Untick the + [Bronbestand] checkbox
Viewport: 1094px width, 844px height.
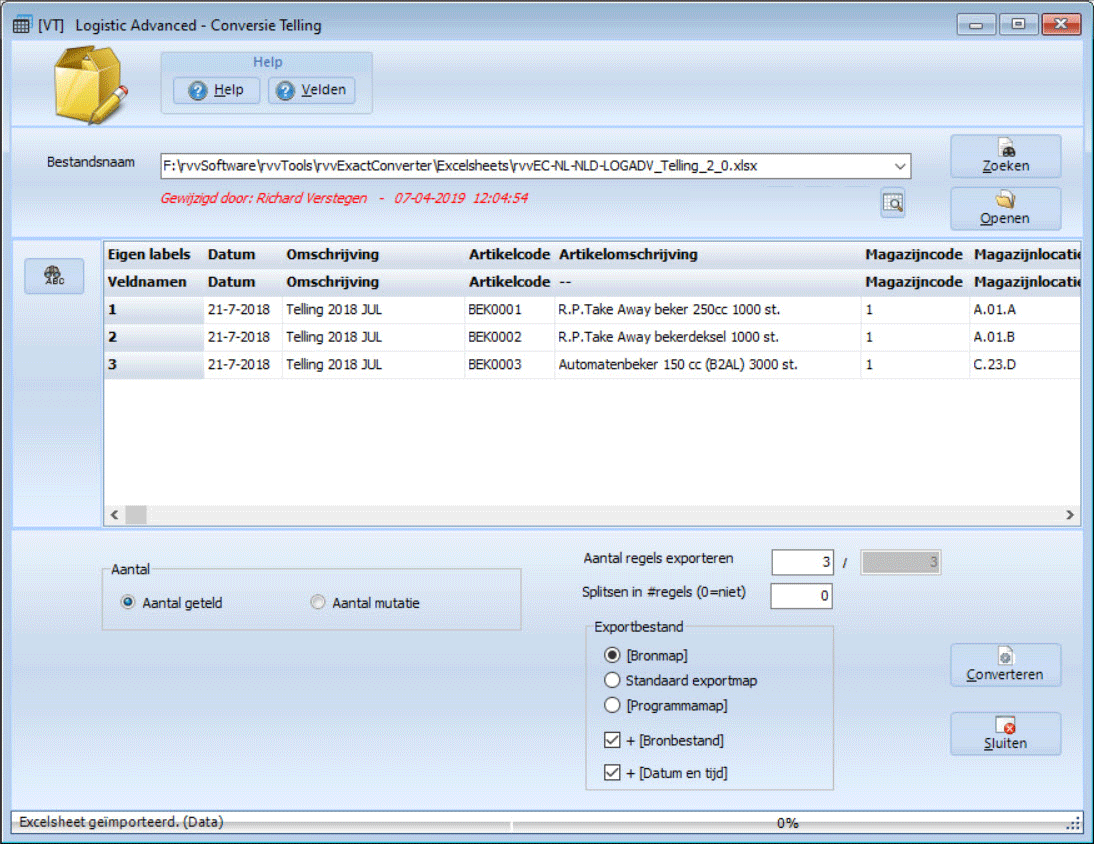point(613,741)
